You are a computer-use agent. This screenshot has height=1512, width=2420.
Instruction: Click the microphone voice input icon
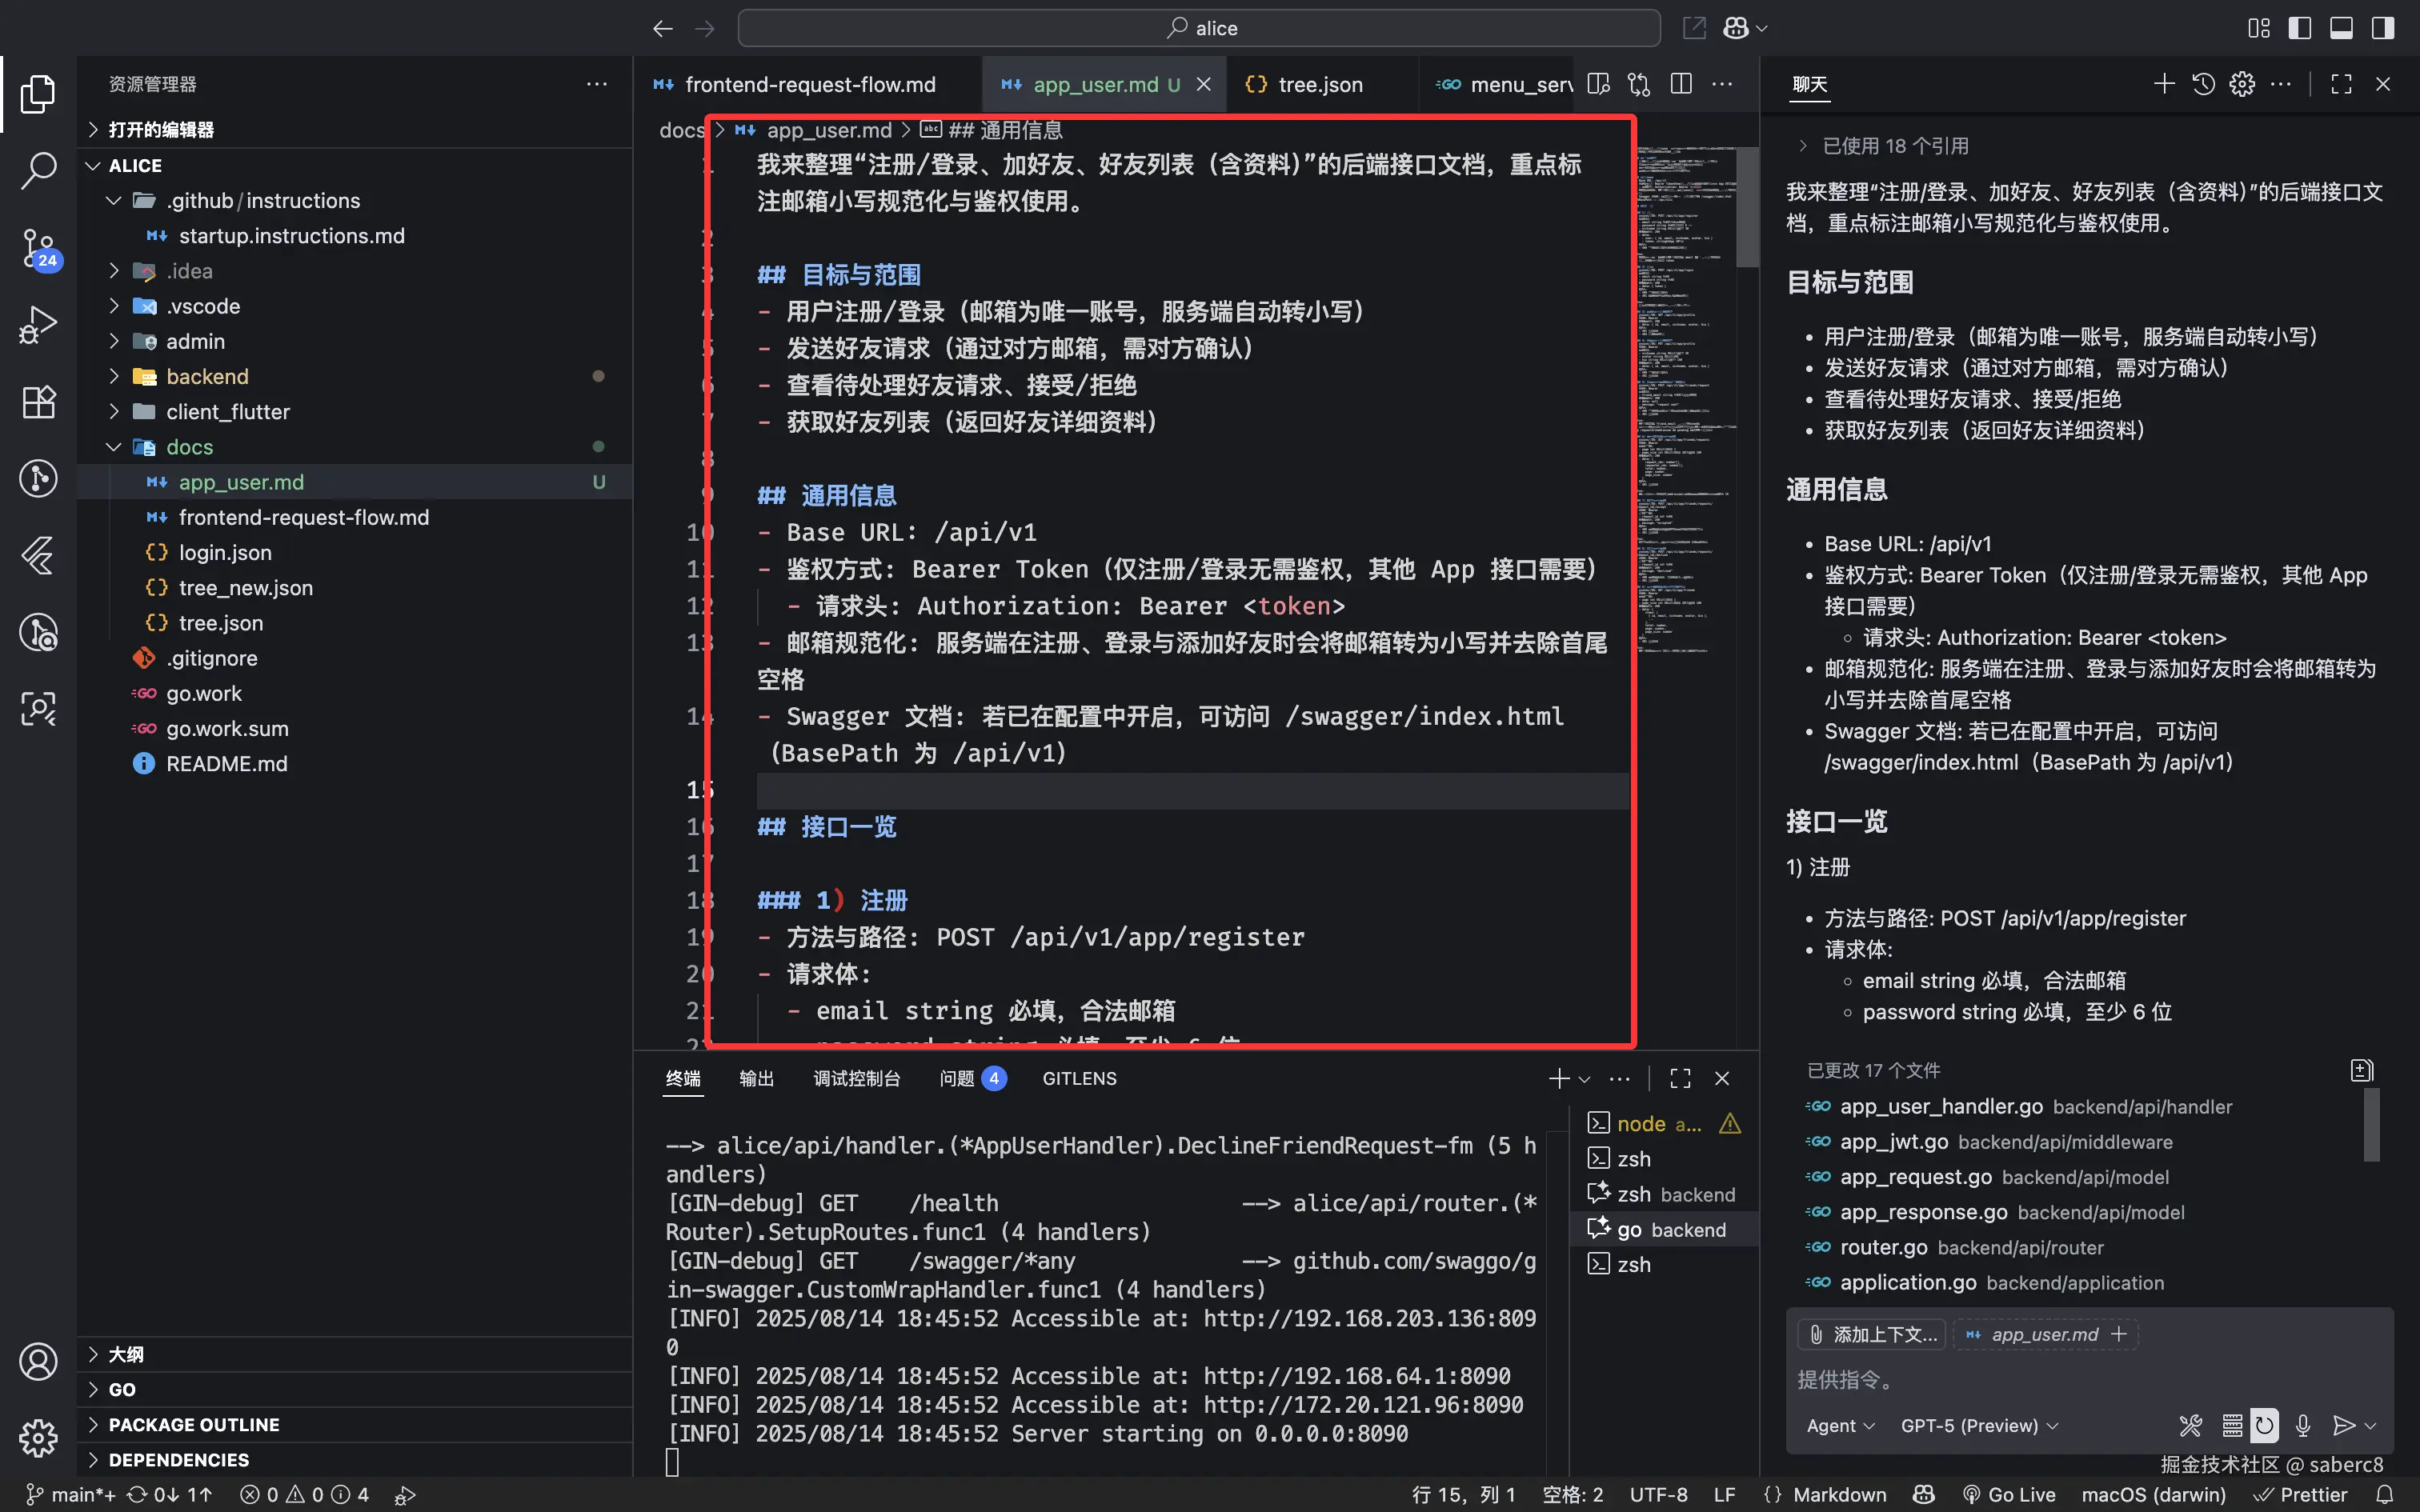(2303, 1425)
